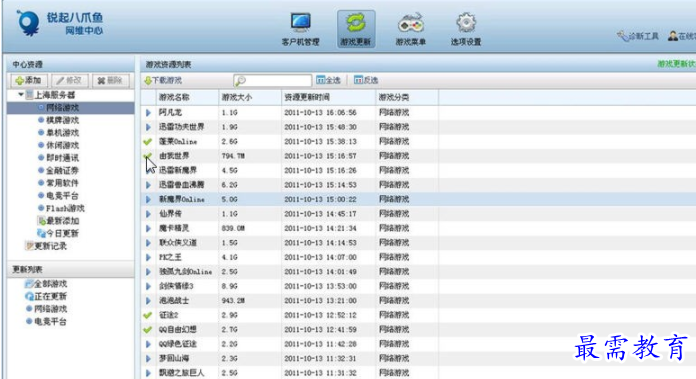
Task: Click timestamp 2011-10-13 16:06:56
Action: click(x=320, y=113)
